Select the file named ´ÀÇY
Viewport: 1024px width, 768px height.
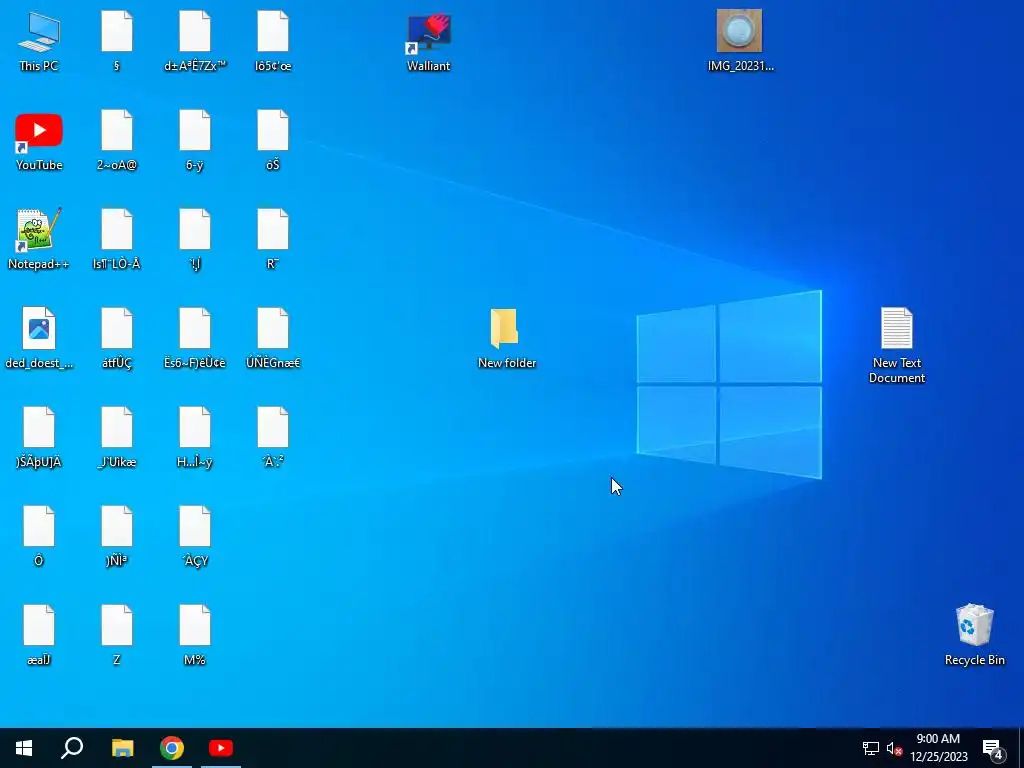point(195,536)
